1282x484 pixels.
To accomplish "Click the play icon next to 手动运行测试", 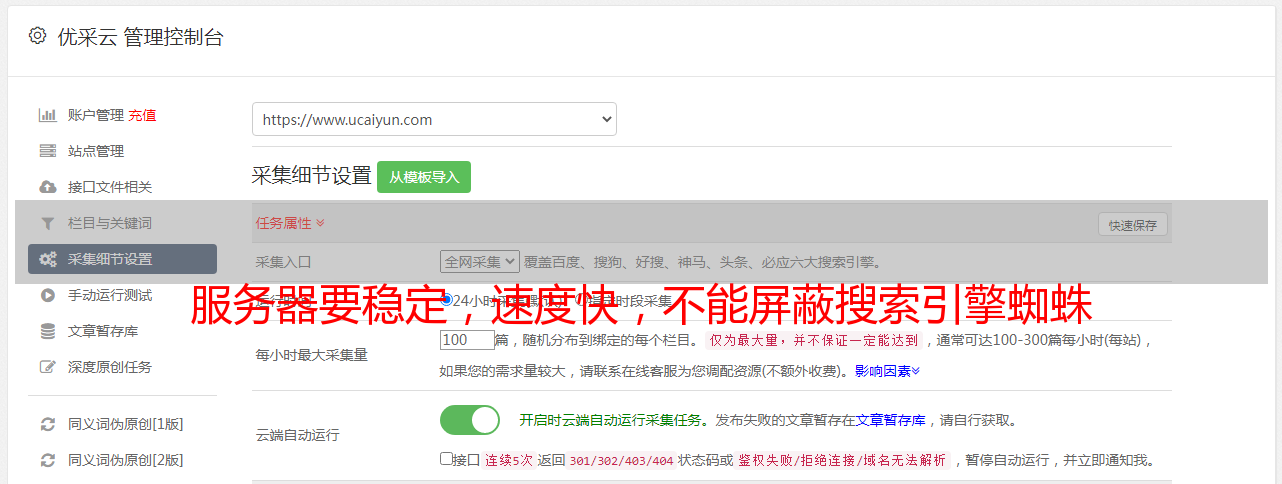I will tap(47, 295).
